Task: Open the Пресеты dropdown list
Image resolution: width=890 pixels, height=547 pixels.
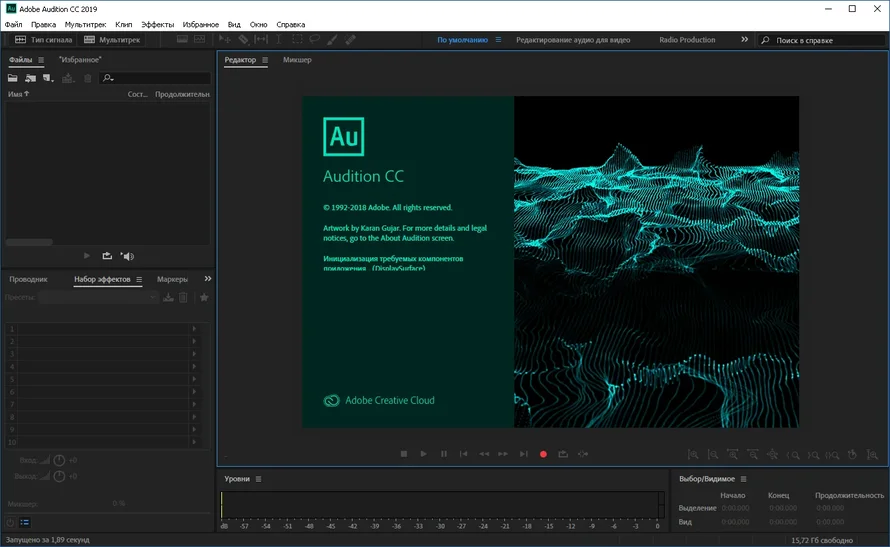Action: (98, 297)
